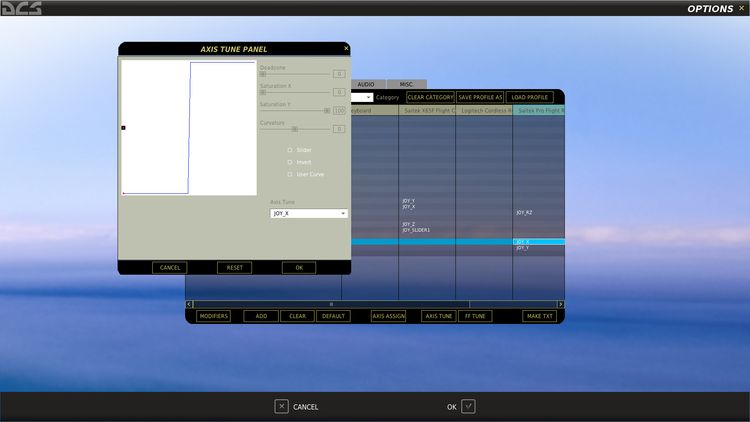Switch to the MISC. tab
750x422 pixels.
pyautogui.click(x=406, y=84)
